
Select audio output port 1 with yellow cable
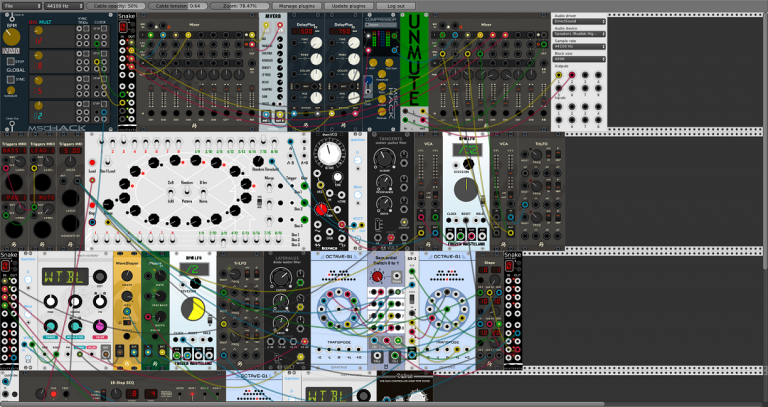click(x=559, y=75)
